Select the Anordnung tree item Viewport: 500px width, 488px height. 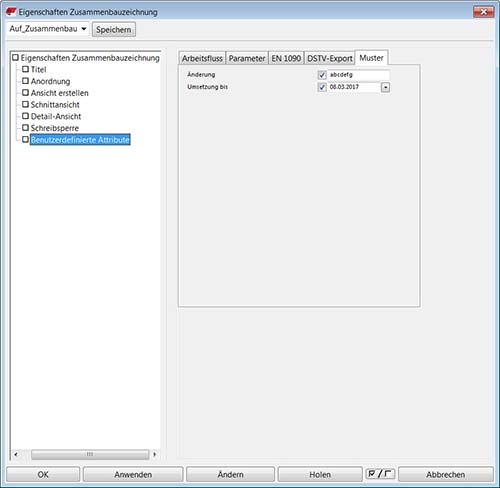pyautogui.click(x=50, y=81)
